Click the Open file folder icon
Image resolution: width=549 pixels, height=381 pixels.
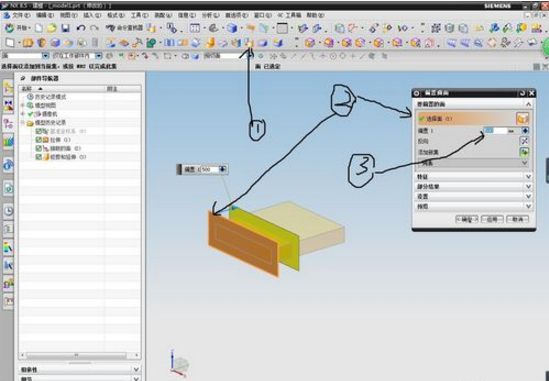point(52,28)
